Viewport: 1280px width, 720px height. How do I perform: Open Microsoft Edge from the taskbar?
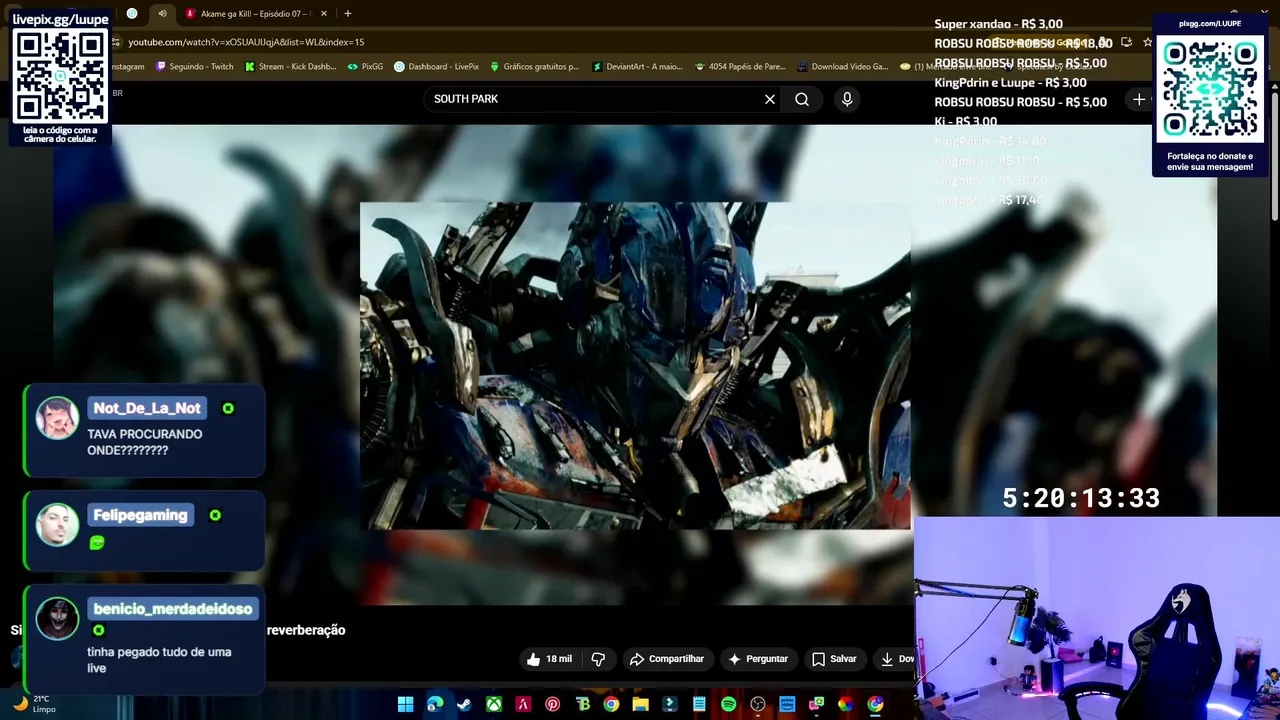(435, 704)
